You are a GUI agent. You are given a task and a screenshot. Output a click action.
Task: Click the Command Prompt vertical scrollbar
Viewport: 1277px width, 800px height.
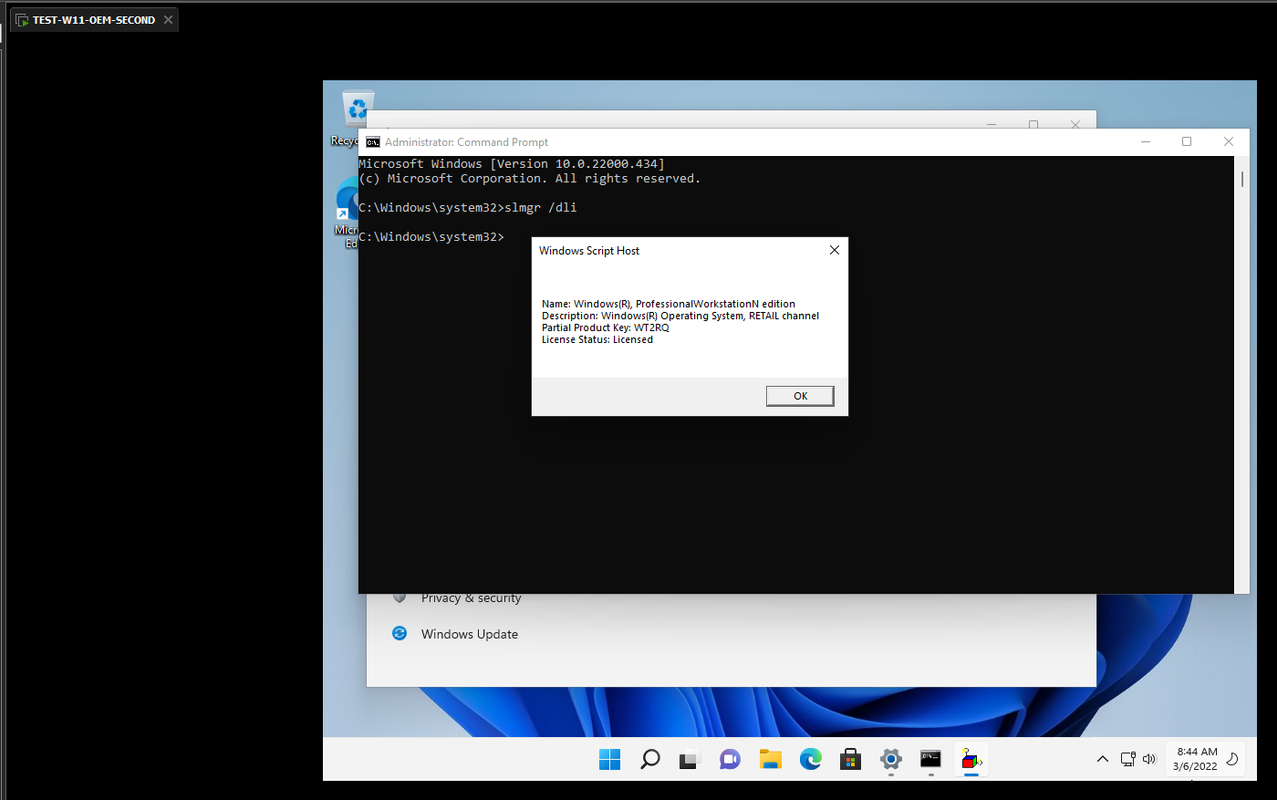click(1242, 375)
